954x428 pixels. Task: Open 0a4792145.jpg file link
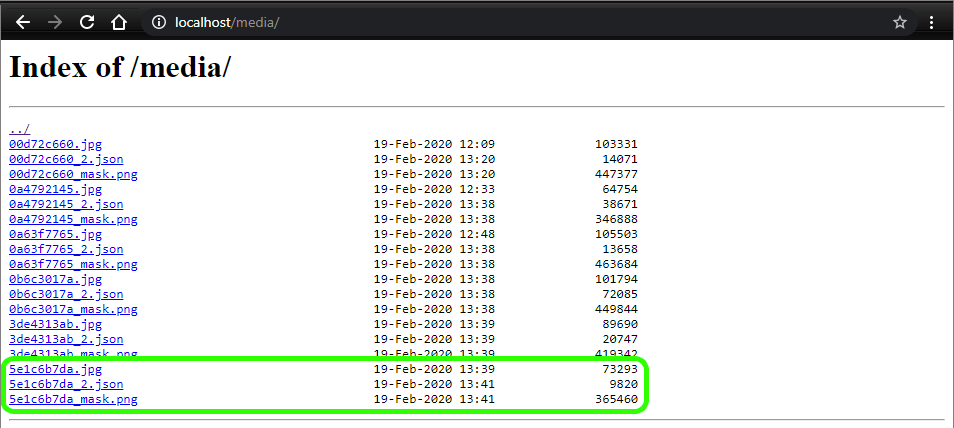[x=55, y=189]
